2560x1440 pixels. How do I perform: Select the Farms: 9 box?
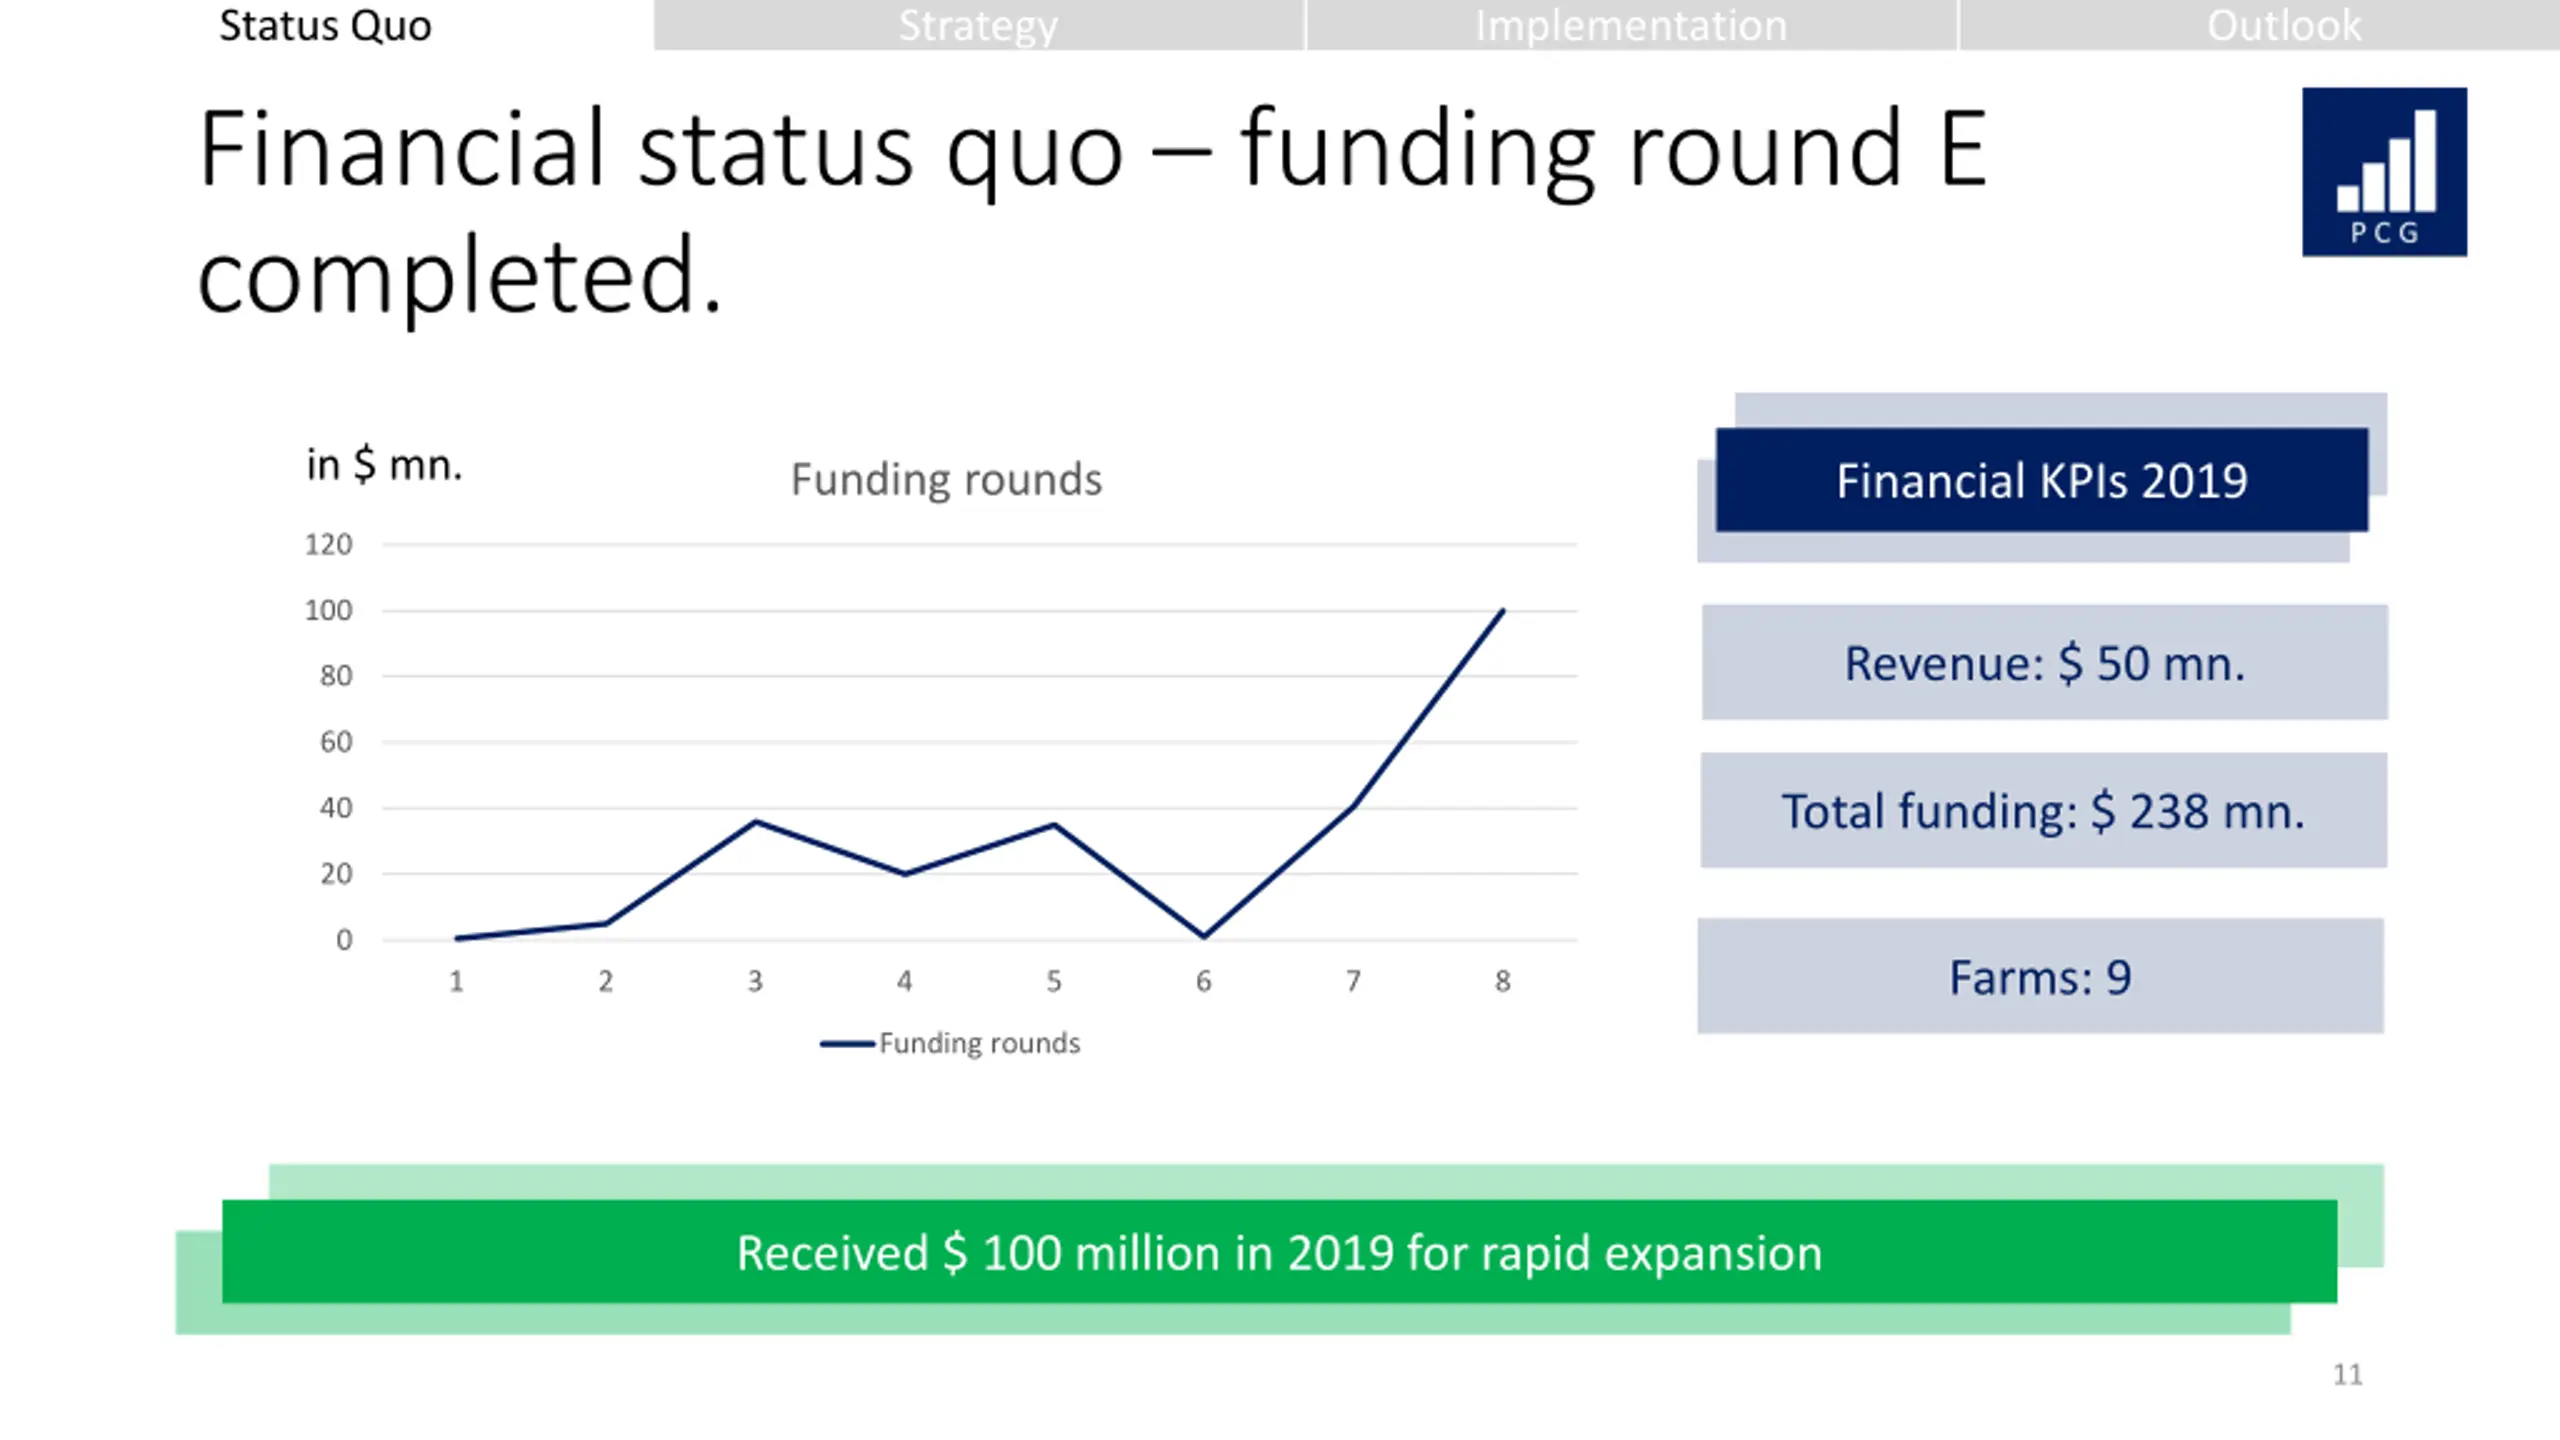[x=2040, y=976]
